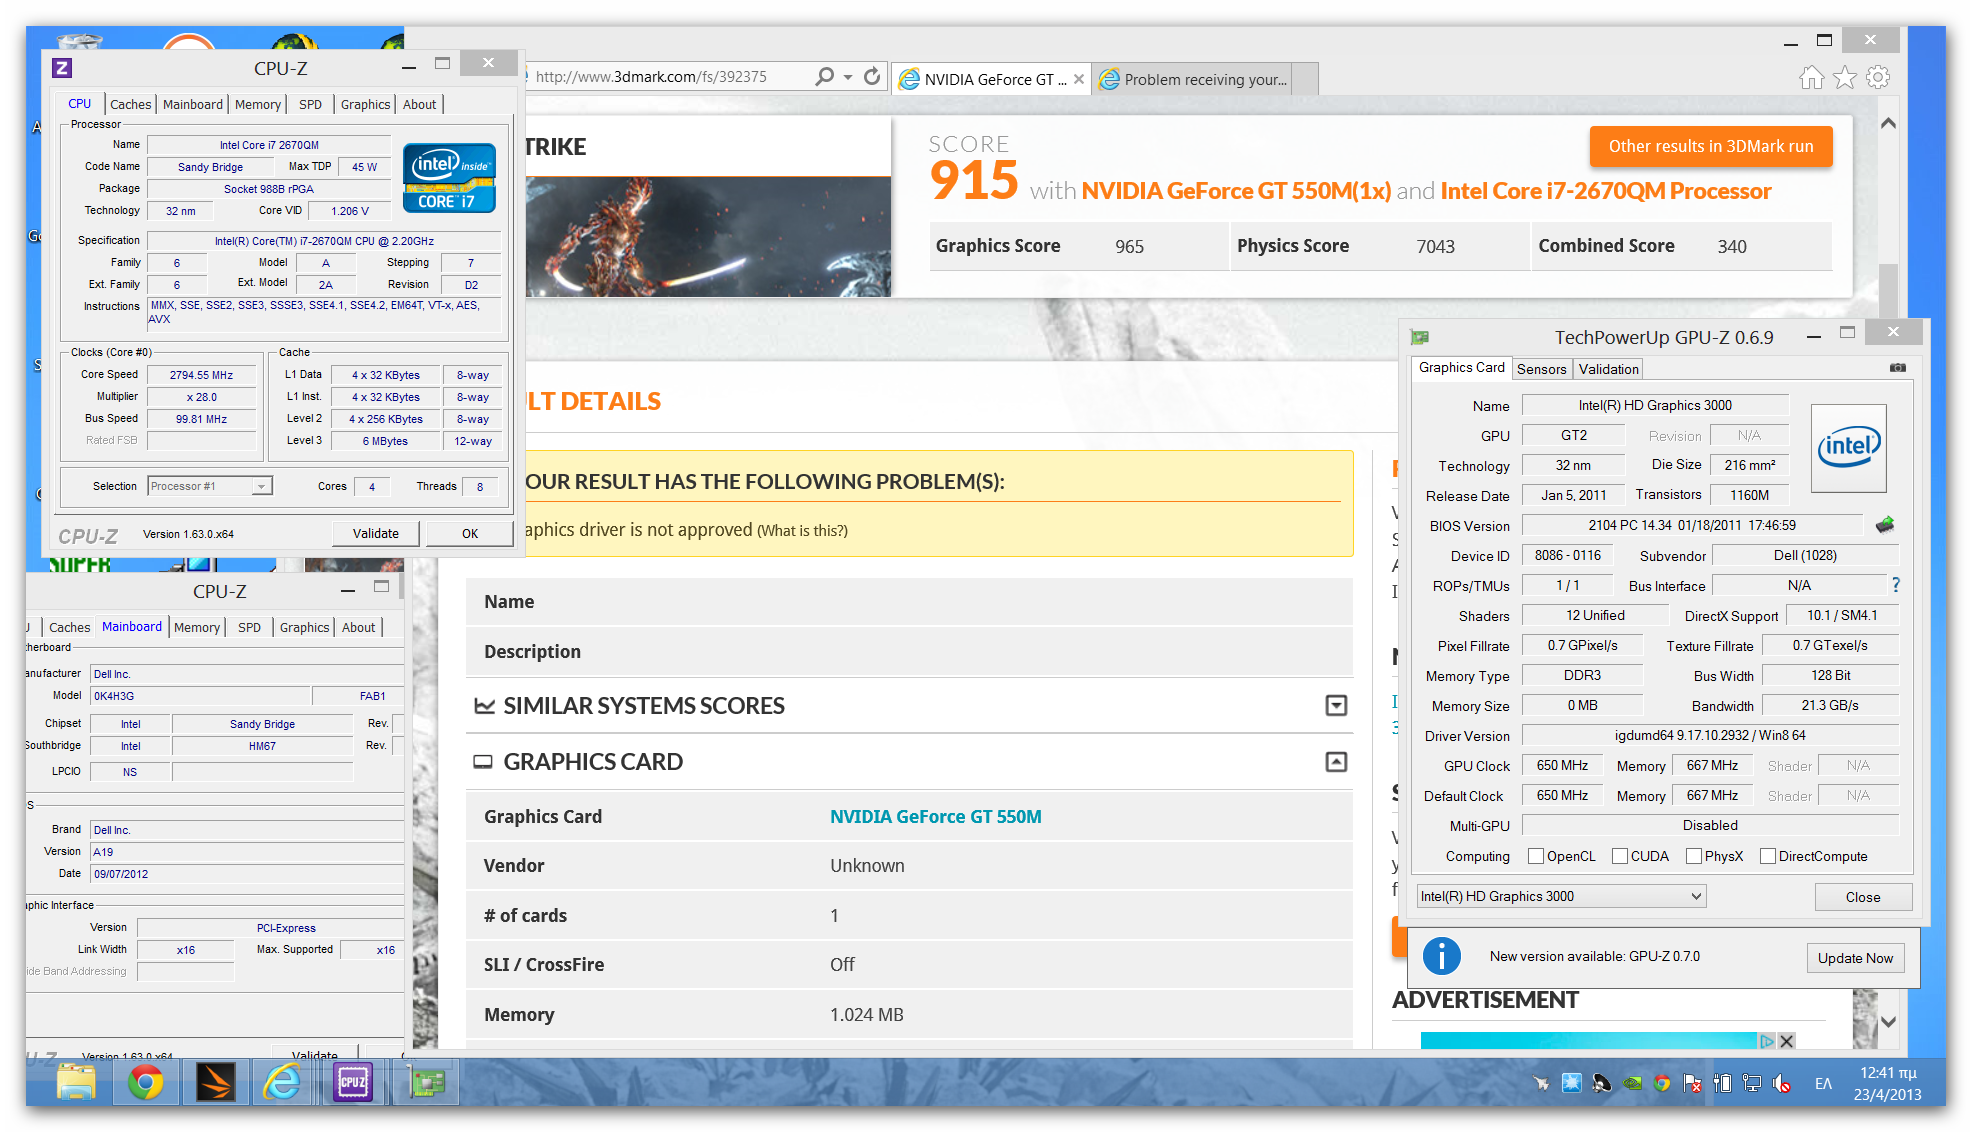
Task: Toggle the DirectCompute checkbox in GPU-Z
Action: pyautogui.click(x=1768, y=856)
